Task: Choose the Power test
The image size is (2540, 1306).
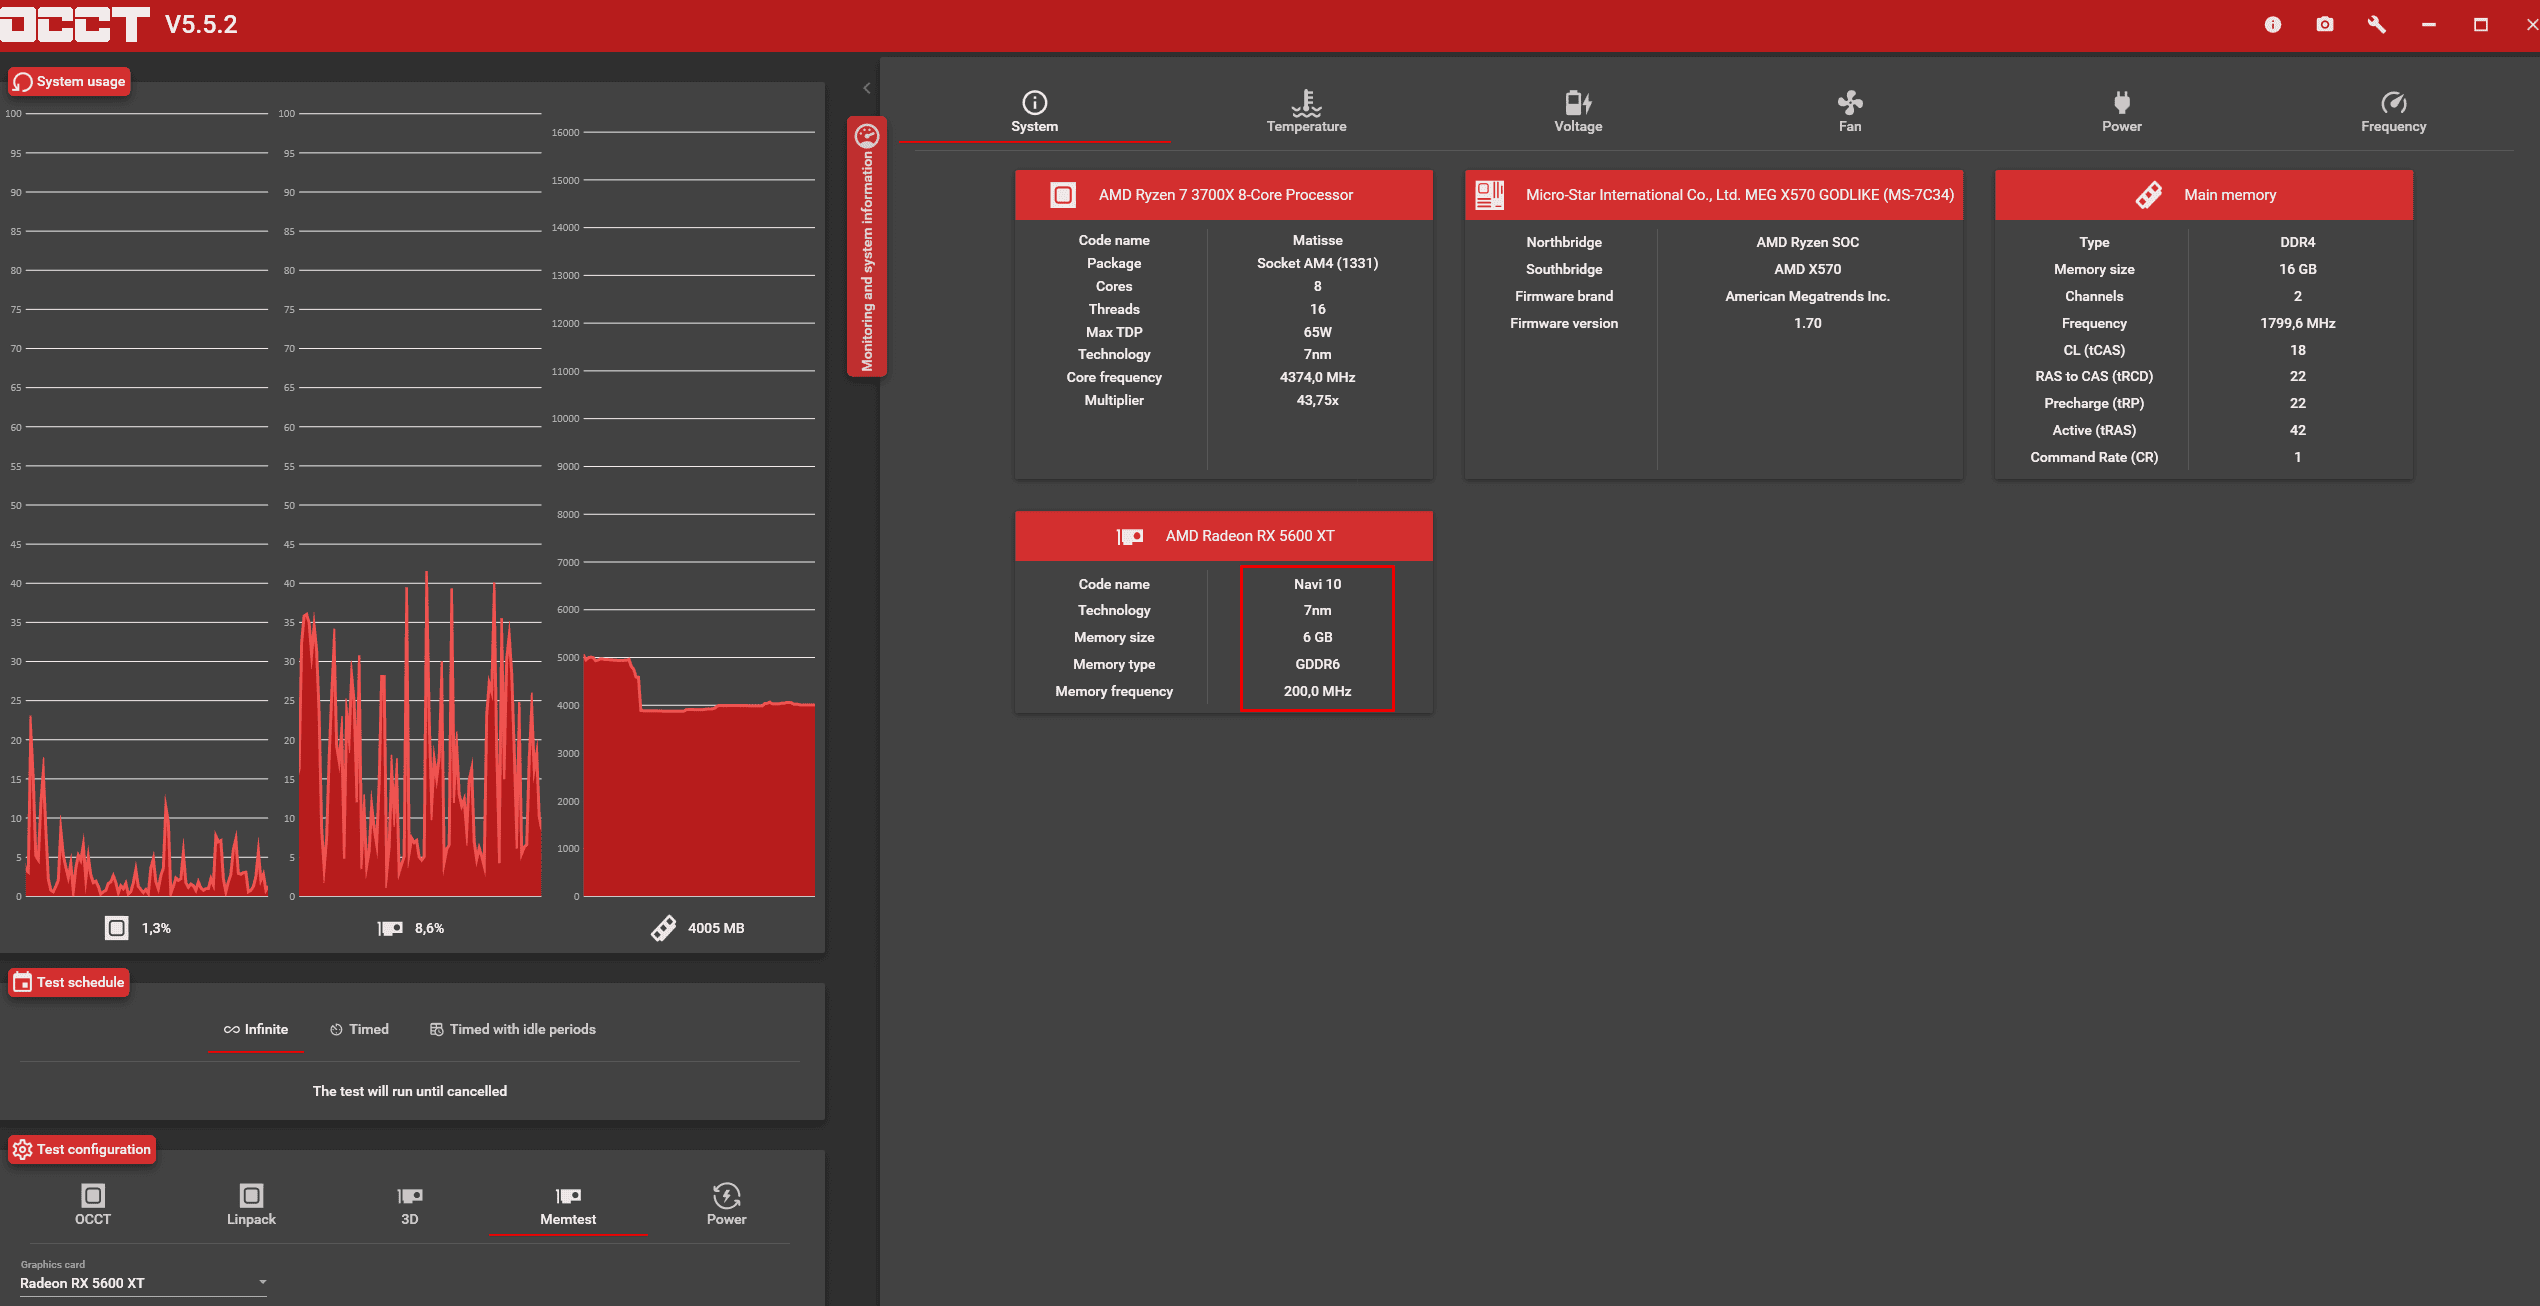Action: (726, 1204)
